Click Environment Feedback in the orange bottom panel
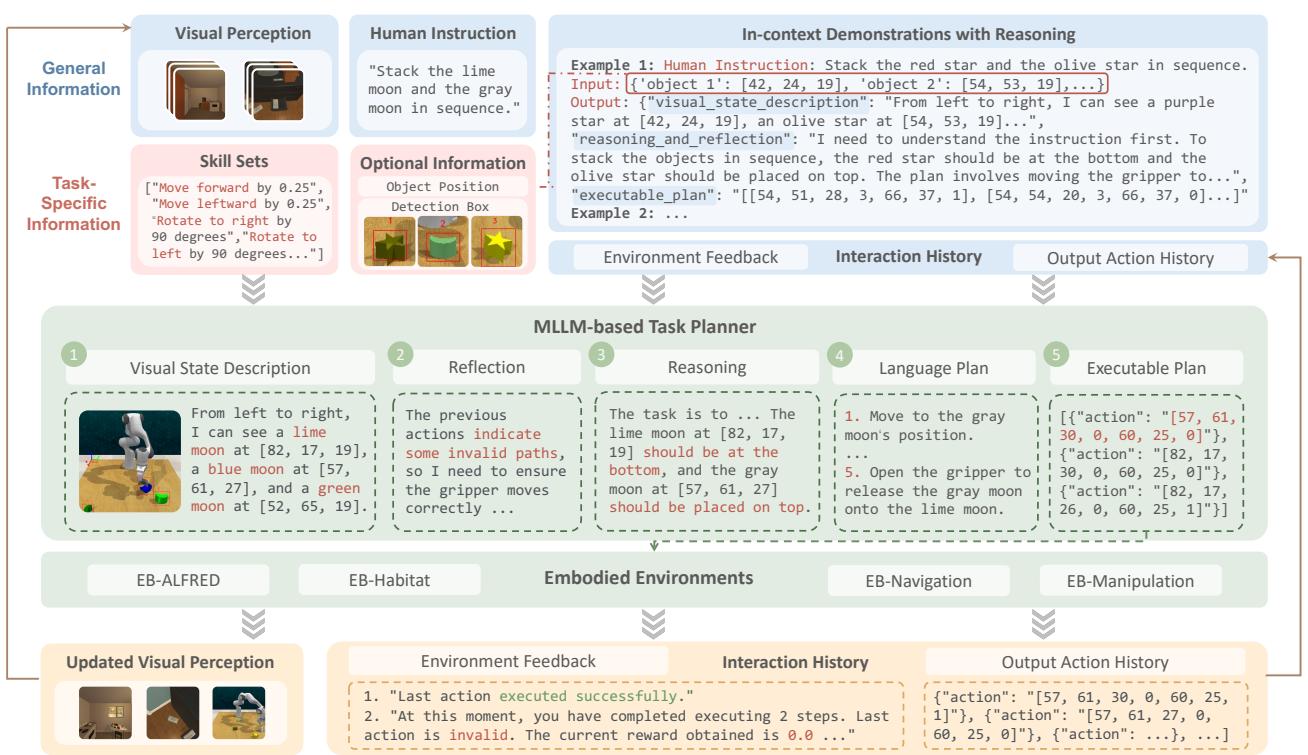The width and height of the screenshot is (1308, 755). (x=508, y=661)
